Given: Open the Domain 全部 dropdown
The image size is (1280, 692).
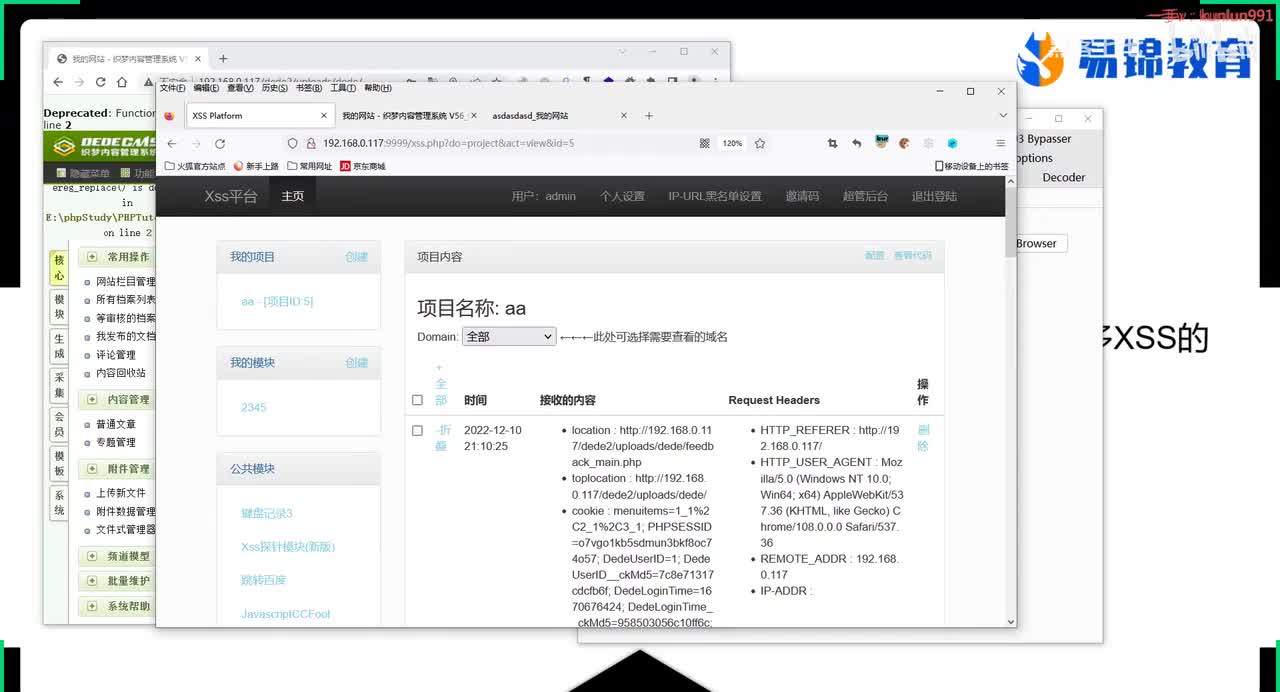Looking at the screenshot, I should [x=509, y=337].
